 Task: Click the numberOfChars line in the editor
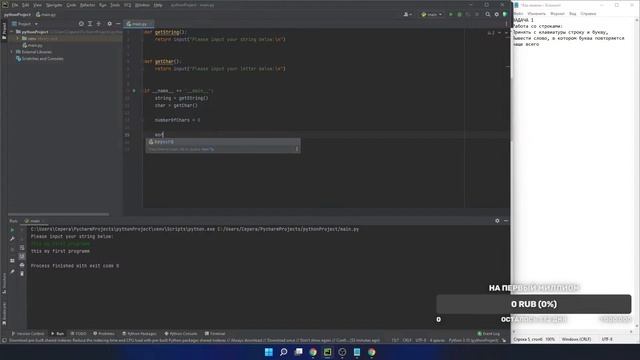pos(177,120)
